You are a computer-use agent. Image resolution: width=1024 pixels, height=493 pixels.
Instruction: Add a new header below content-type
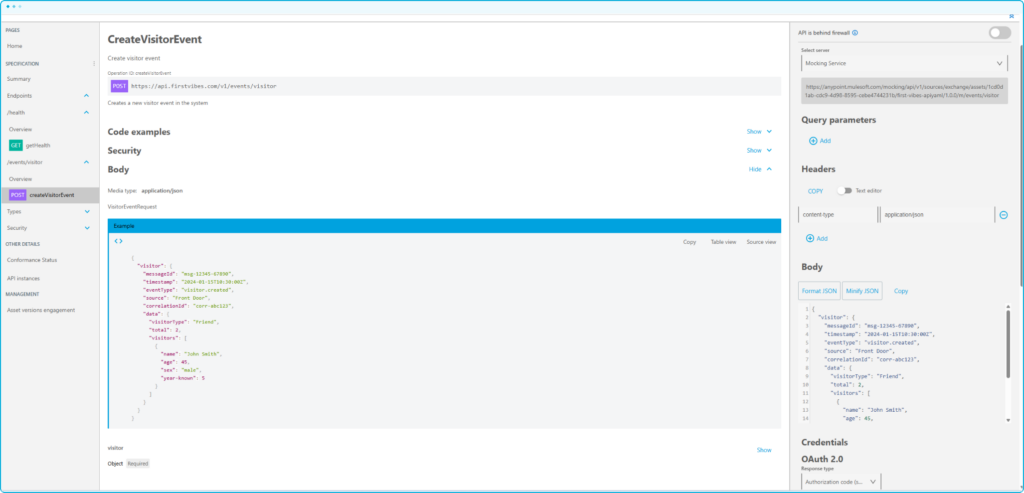pyautogui.click(x=817, y=238)
